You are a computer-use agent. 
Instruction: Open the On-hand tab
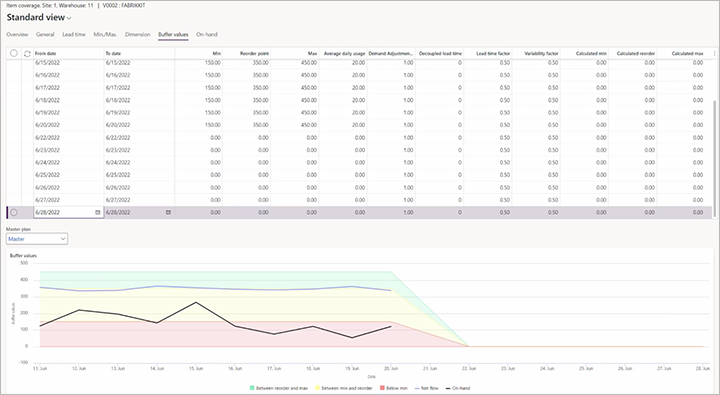point(207,34)
